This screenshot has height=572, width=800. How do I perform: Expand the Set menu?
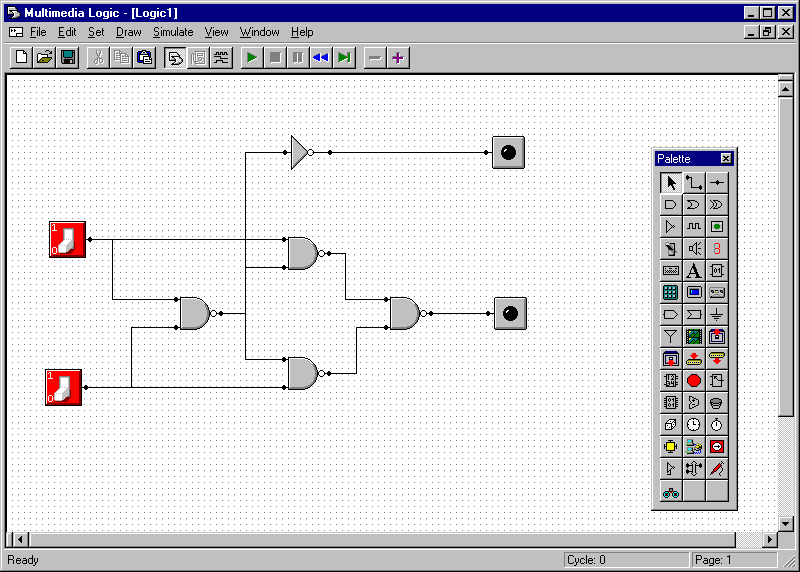(96, 32)
